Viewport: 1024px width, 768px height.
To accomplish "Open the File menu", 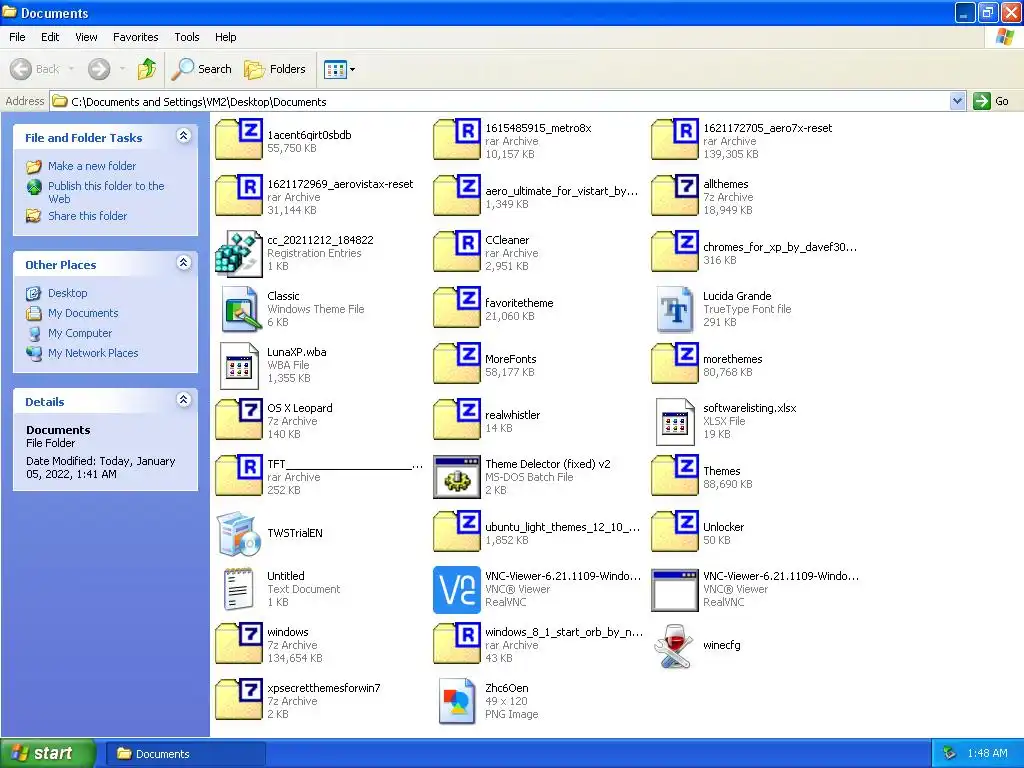I will 17,37.
